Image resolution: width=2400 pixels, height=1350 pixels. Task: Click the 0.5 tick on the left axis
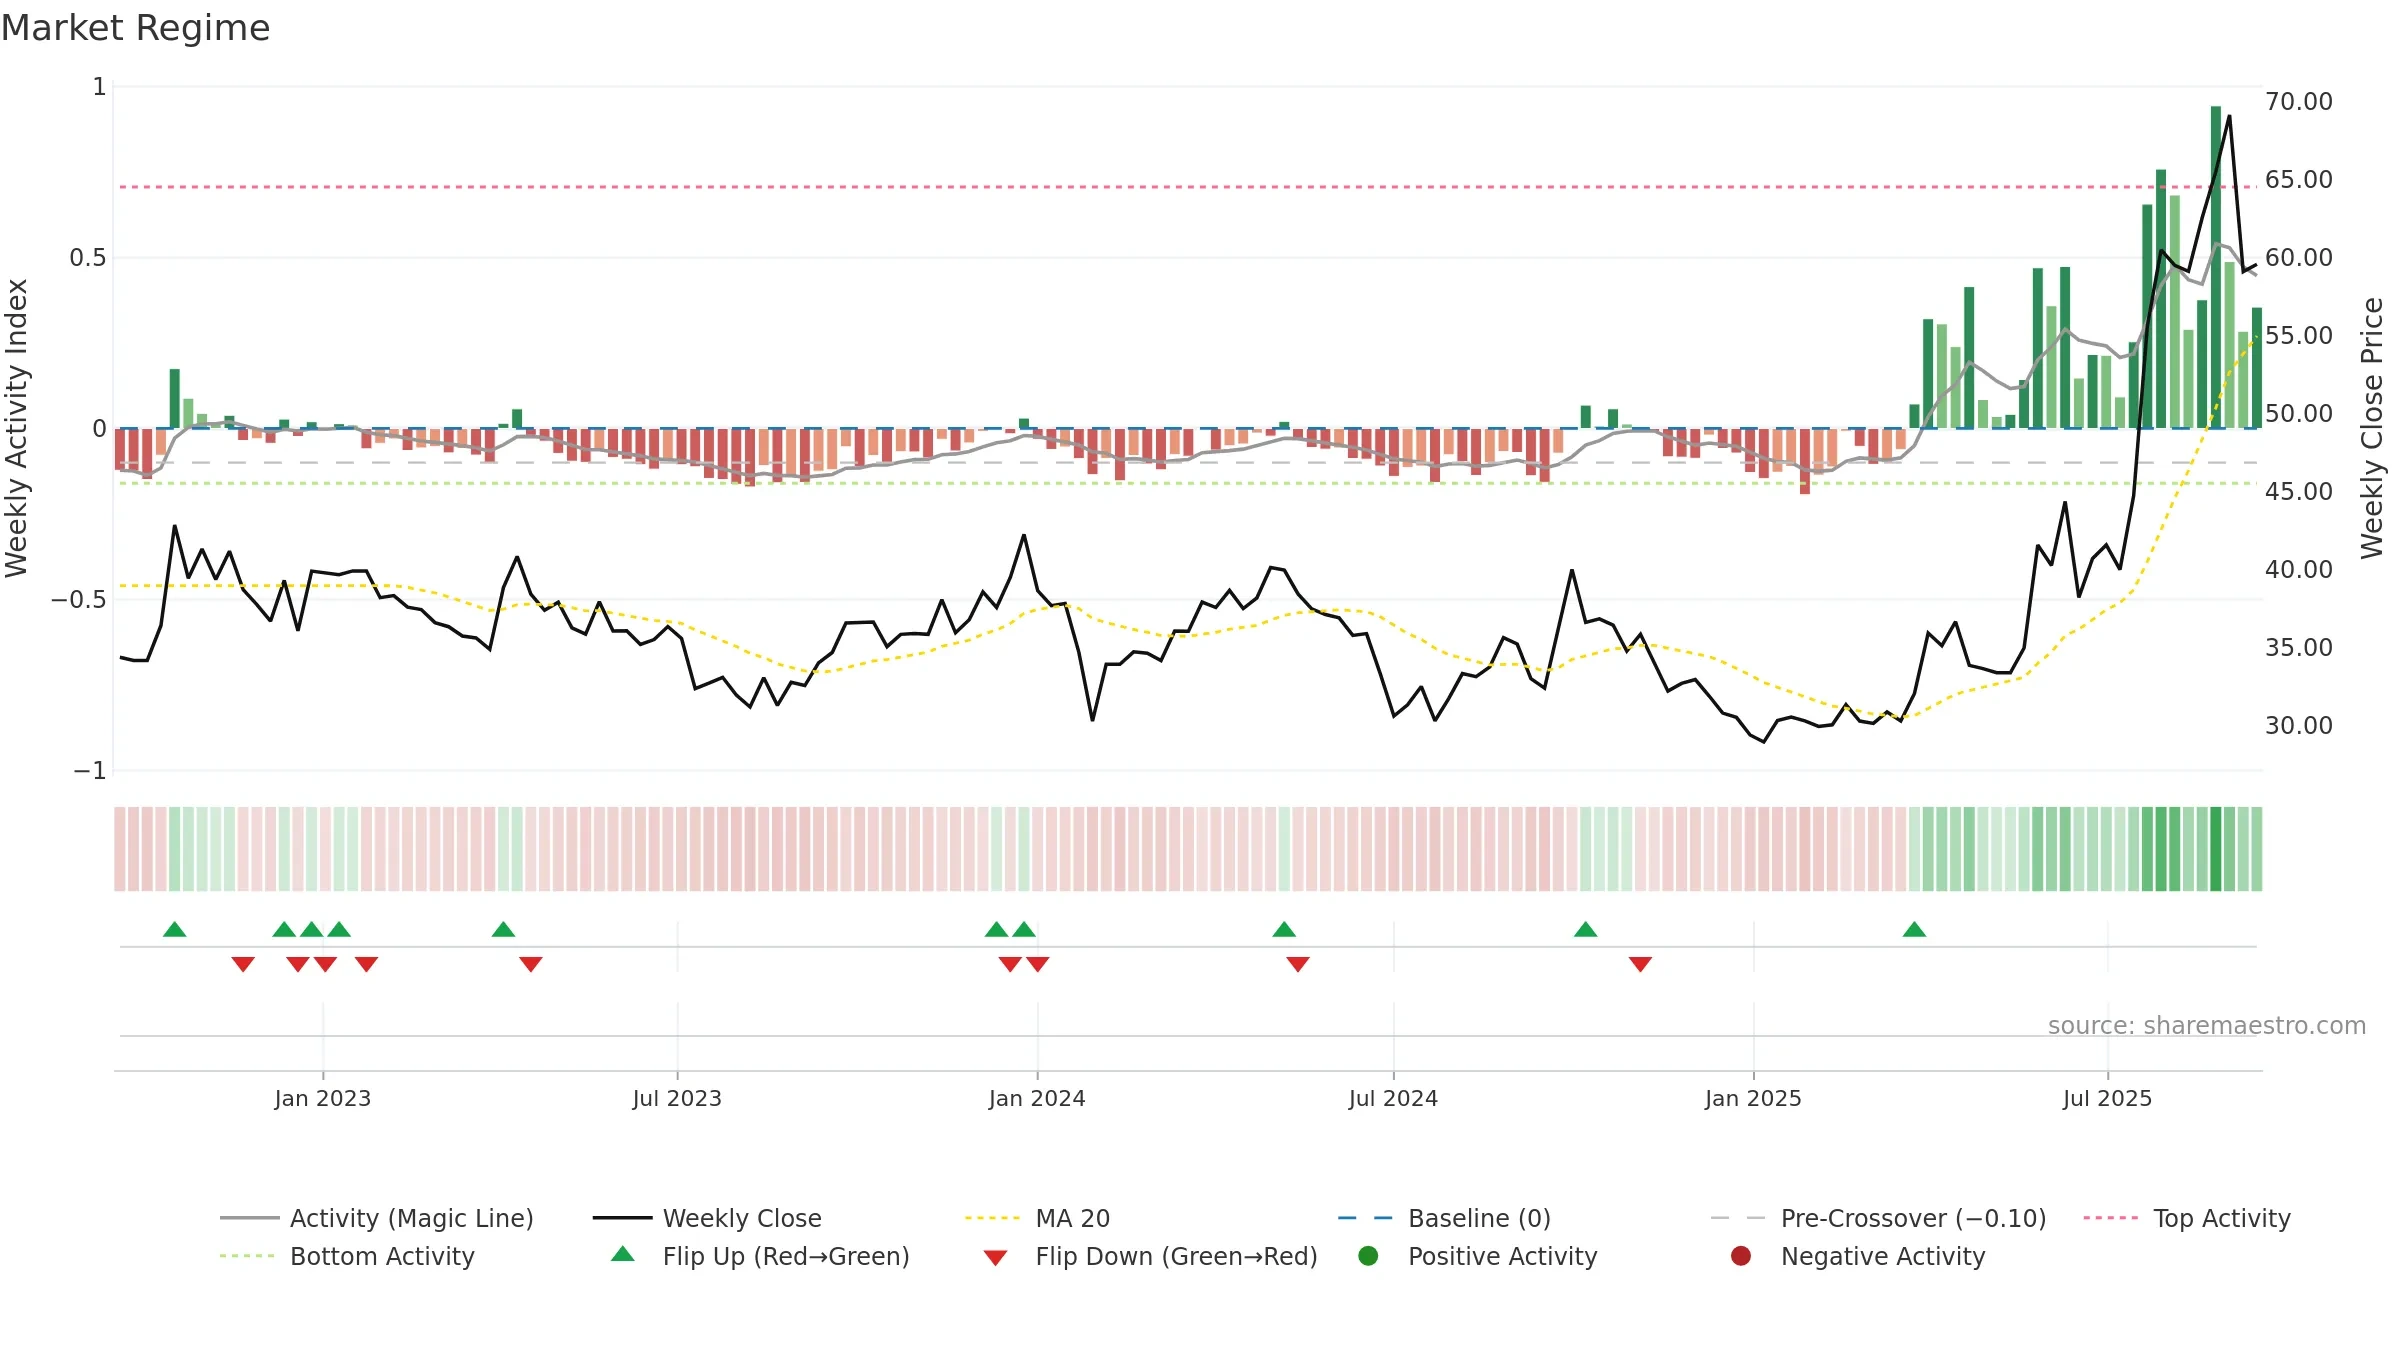pos(87,258)
